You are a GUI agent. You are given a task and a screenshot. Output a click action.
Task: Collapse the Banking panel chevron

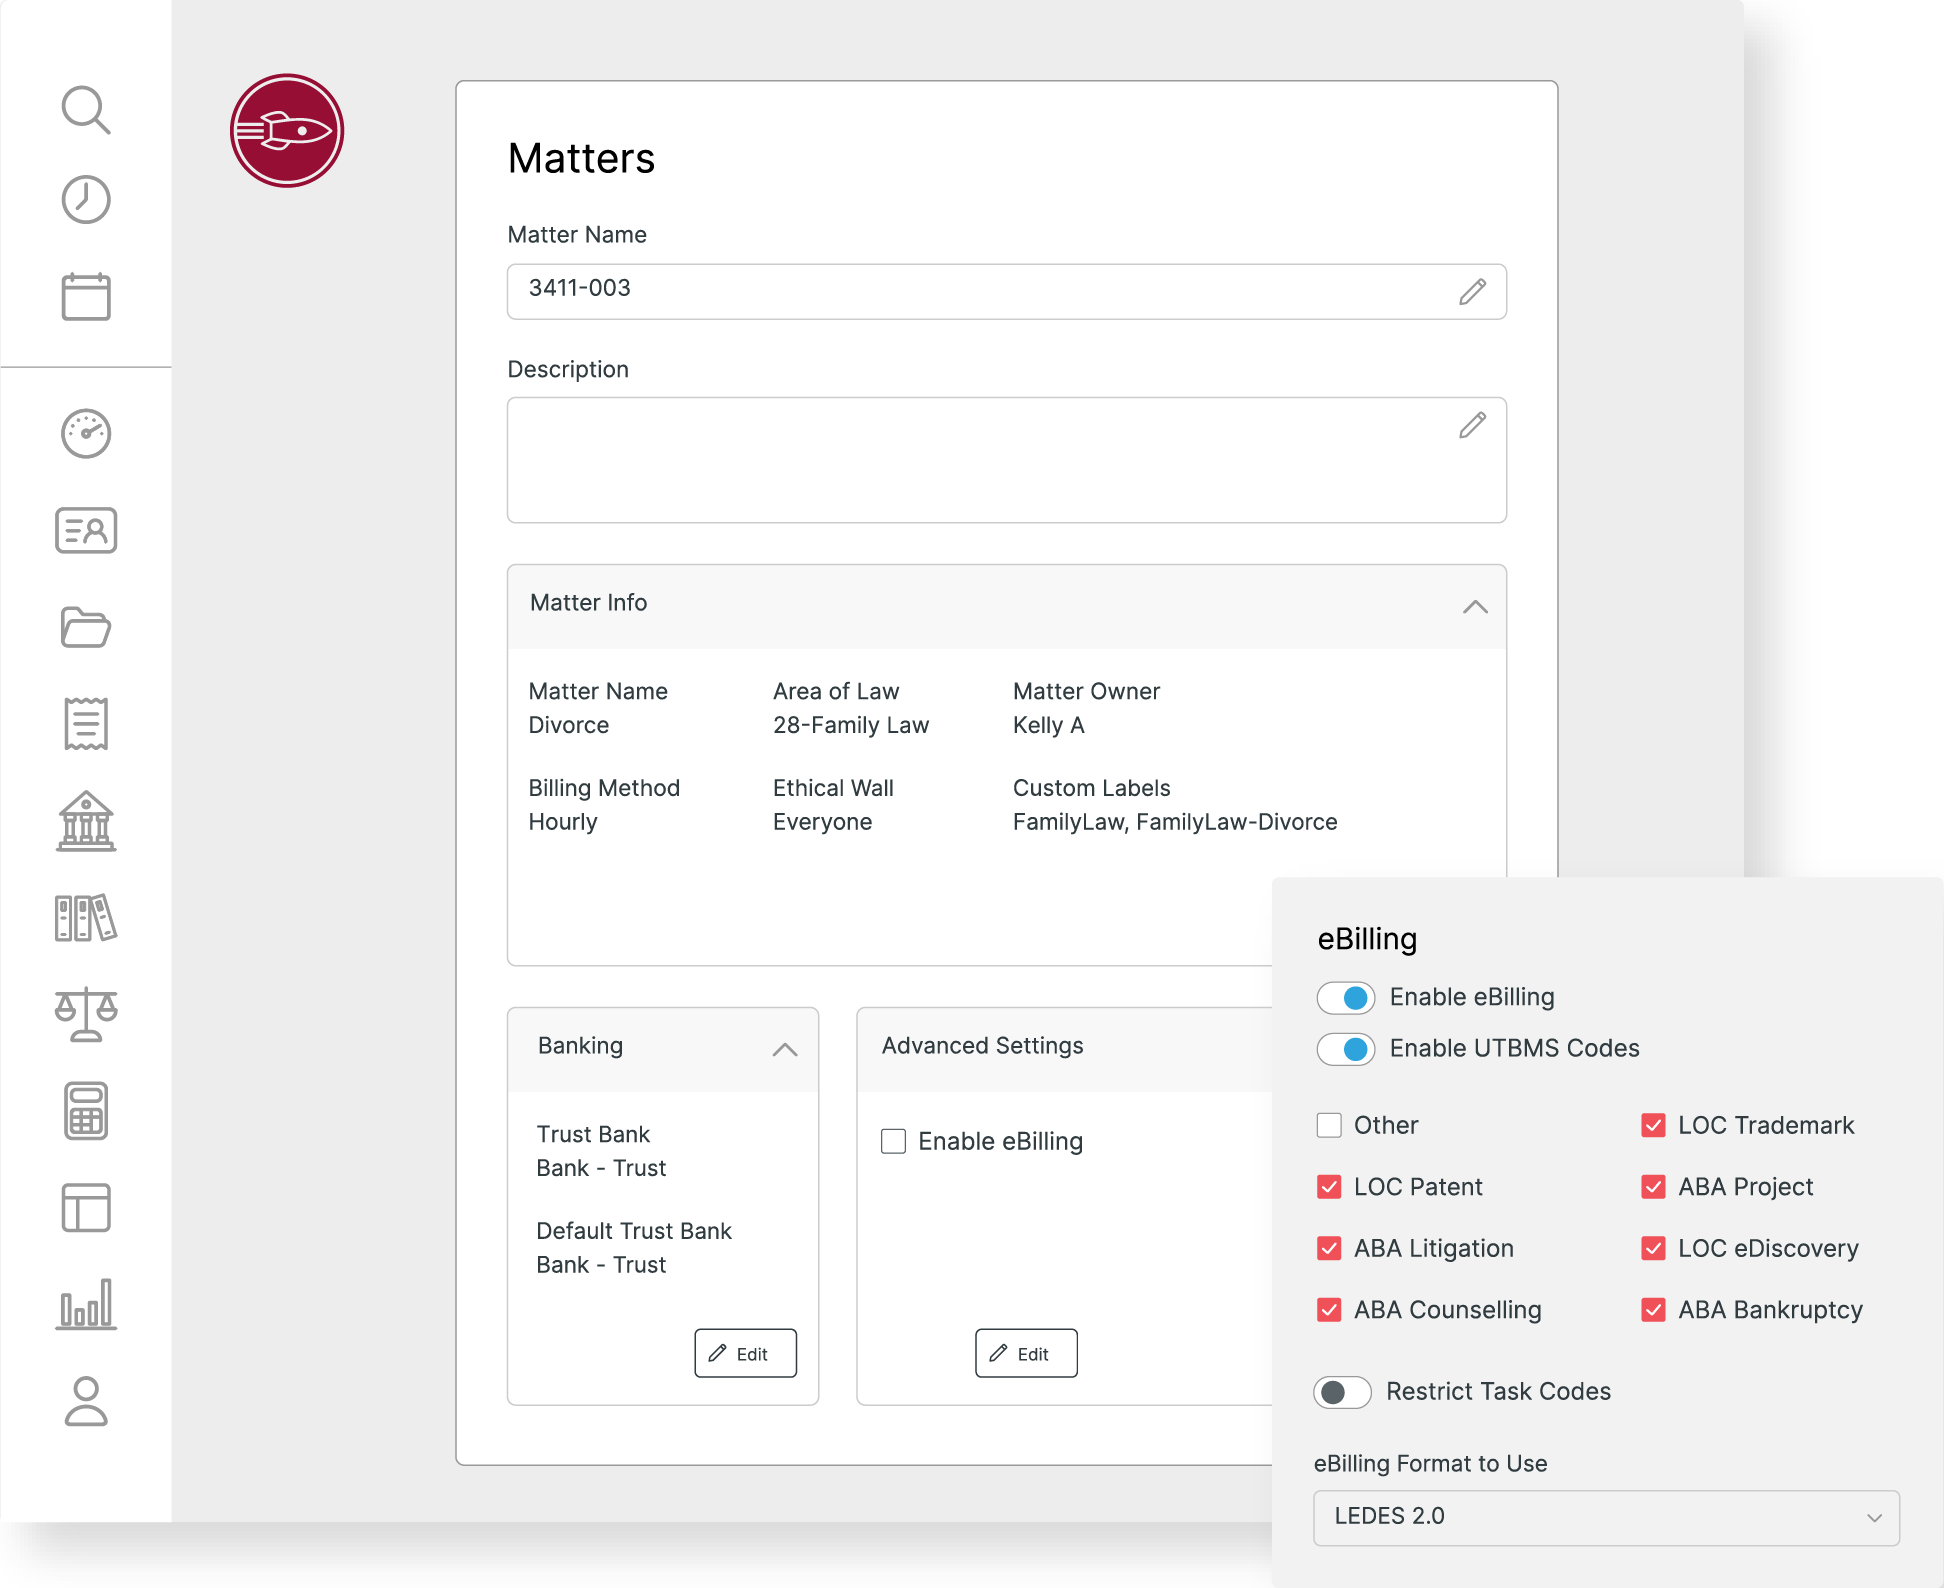click(785, 1049)
